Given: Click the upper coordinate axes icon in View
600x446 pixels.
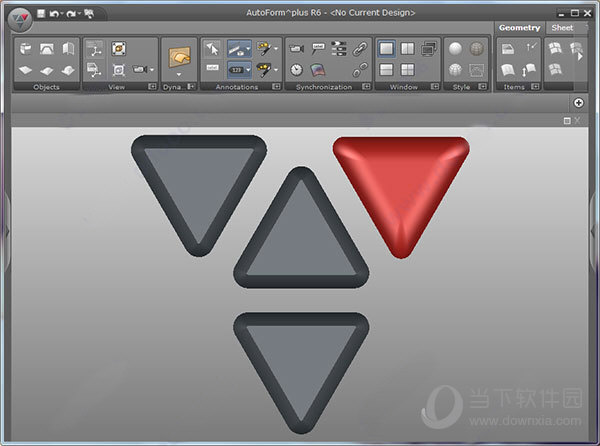Looking at the screenshot, I should (x=95, y=49).
